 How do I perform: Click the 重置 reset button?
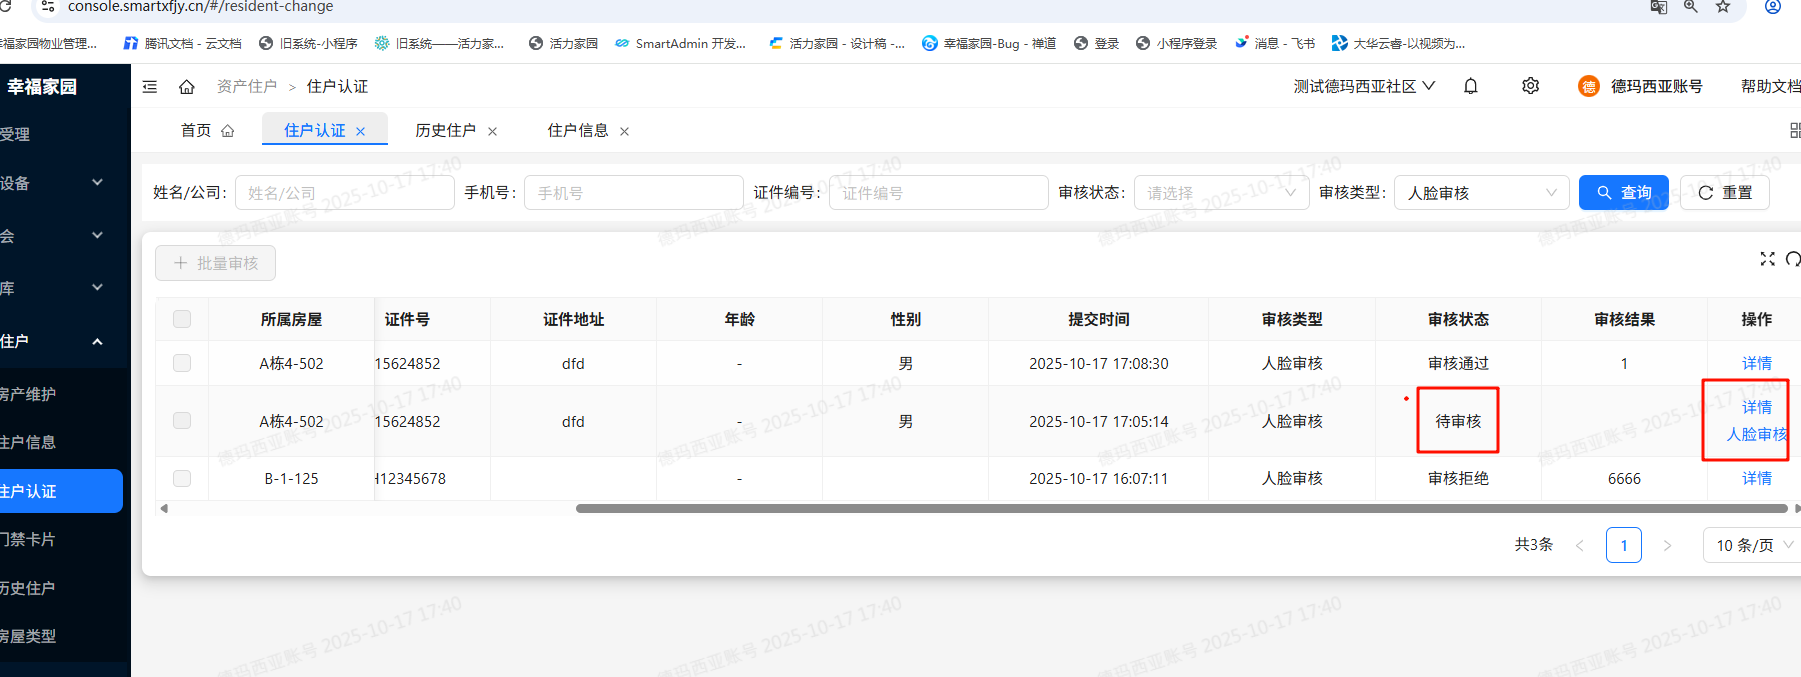(x=1725, y=192)
